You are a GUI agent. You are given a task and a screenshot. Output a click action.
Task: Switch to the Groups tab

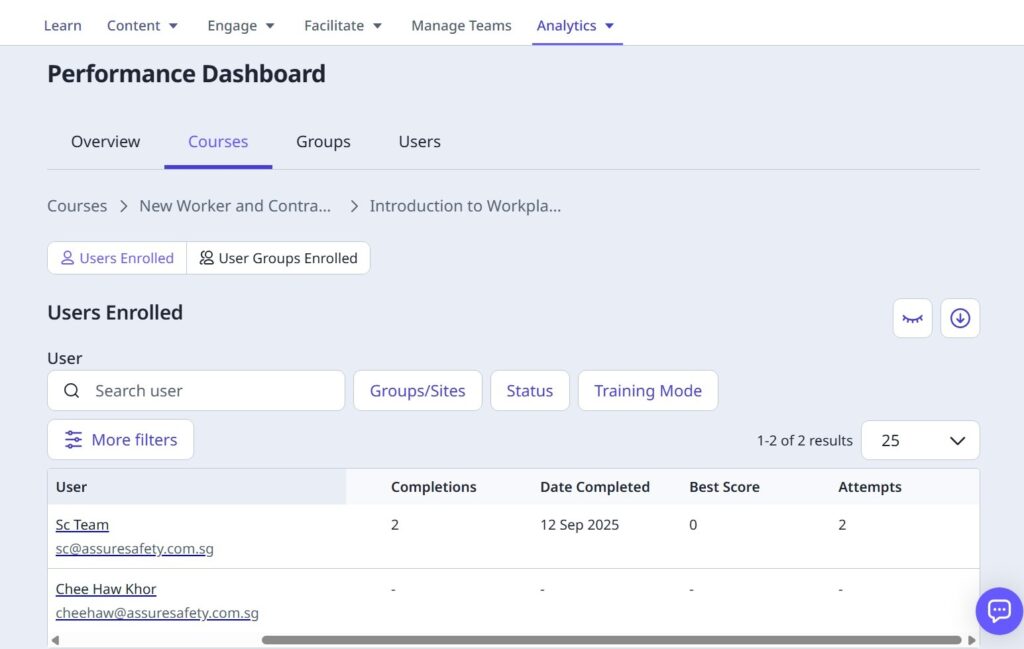(323, 142)
